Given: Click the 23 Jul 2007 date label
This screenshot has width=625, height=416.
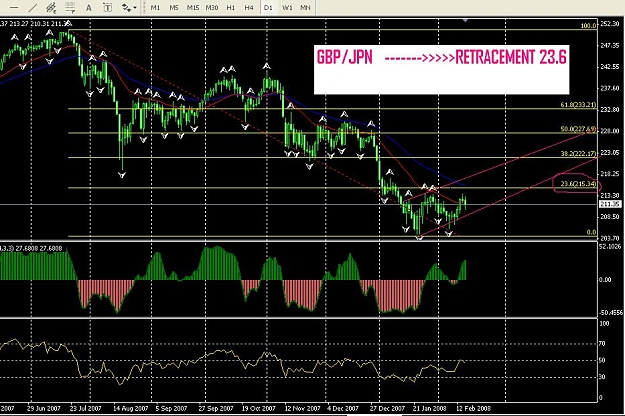Looking at the screenshot, I should click(x=85, y=408).
